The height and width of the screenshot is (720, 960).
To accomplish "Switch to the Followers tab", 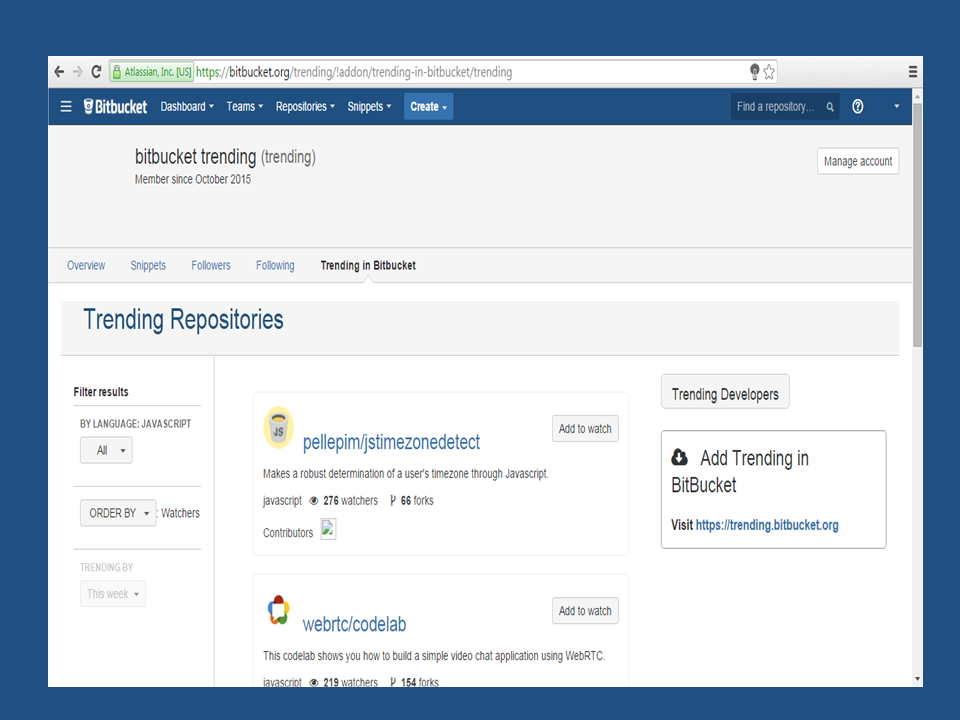I will point(211,265).
